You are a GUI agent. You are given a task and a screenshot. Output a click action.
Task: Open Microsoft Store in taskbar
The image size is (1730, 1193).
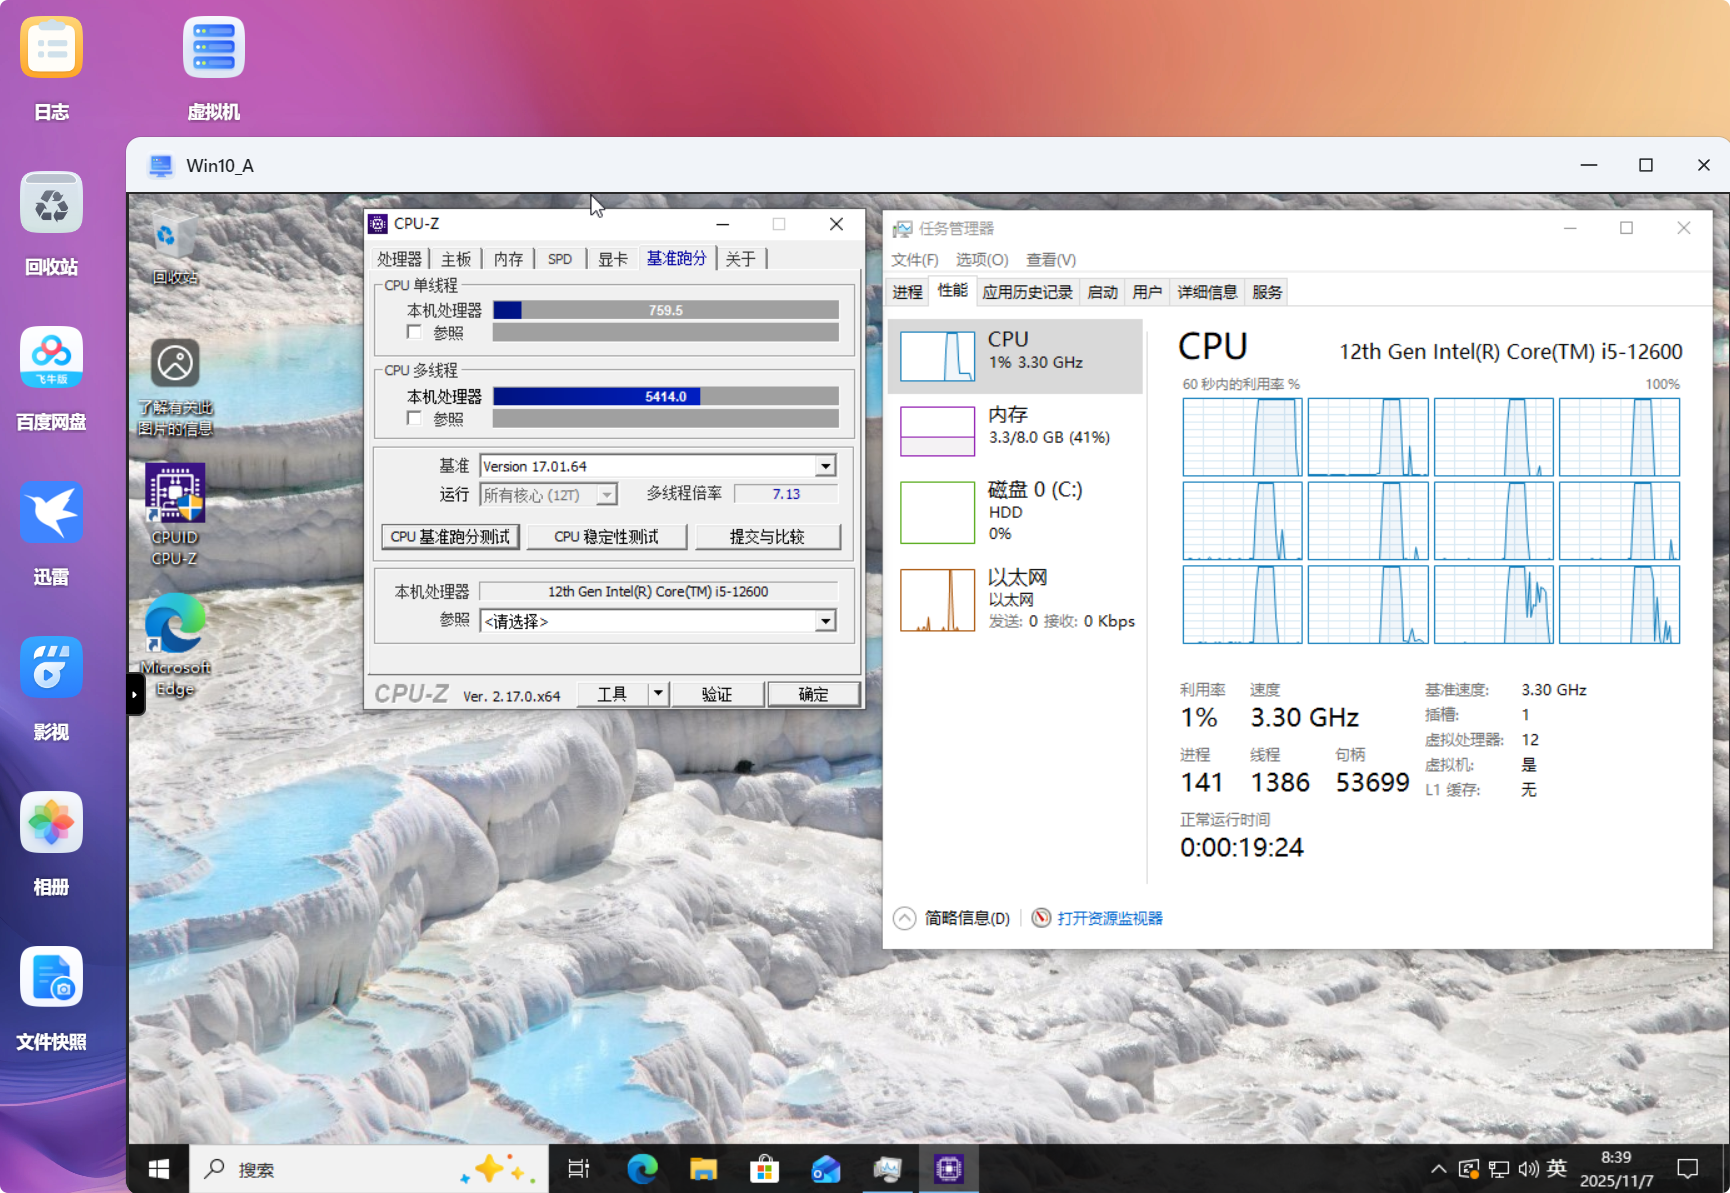pyautogui.click(x=764, y=1168)
